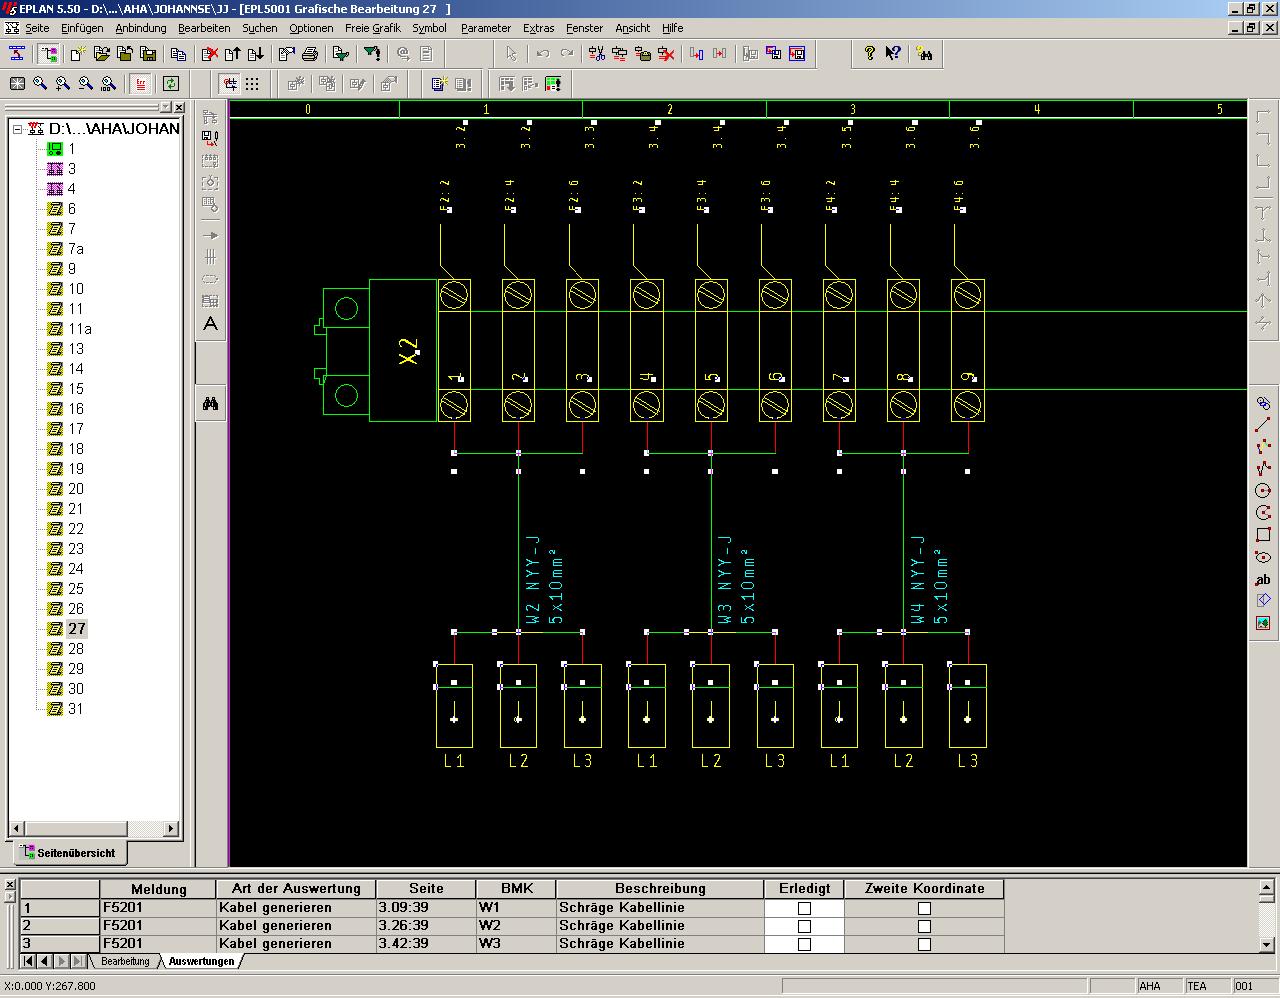Select the 'ab' free text tool
The width and height of the screenshot is (1280, 998).
coord(1263,579)
